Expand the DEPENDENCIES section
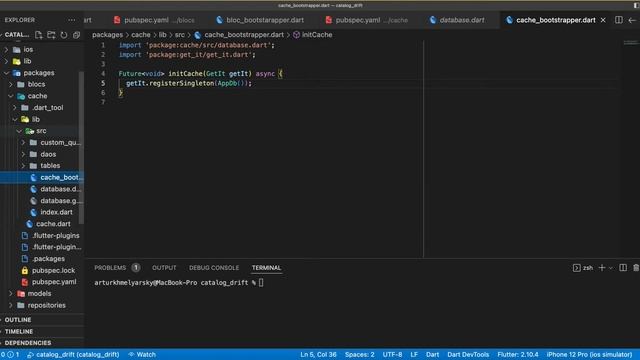The height and width of the screenshot is (360, 640). (28, 343)
